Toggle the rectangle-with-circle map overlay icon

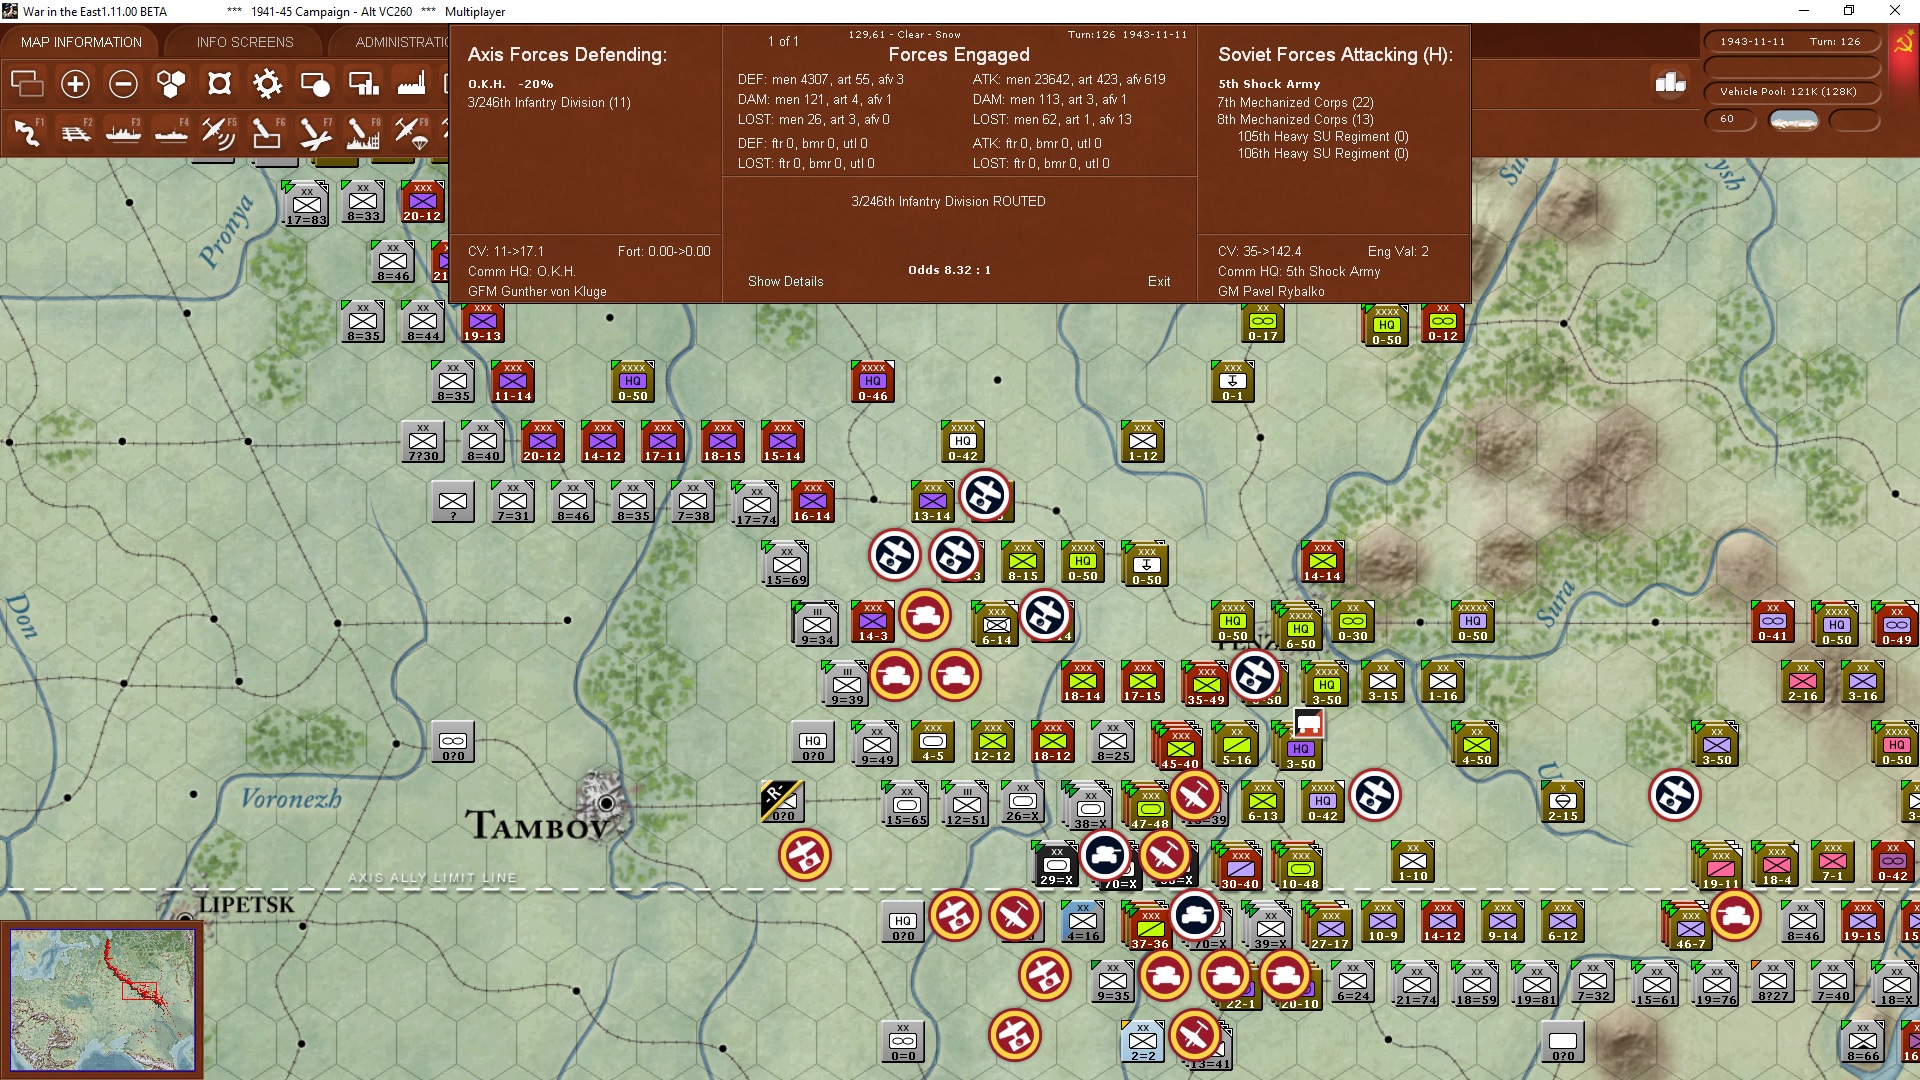coord(315,84)
